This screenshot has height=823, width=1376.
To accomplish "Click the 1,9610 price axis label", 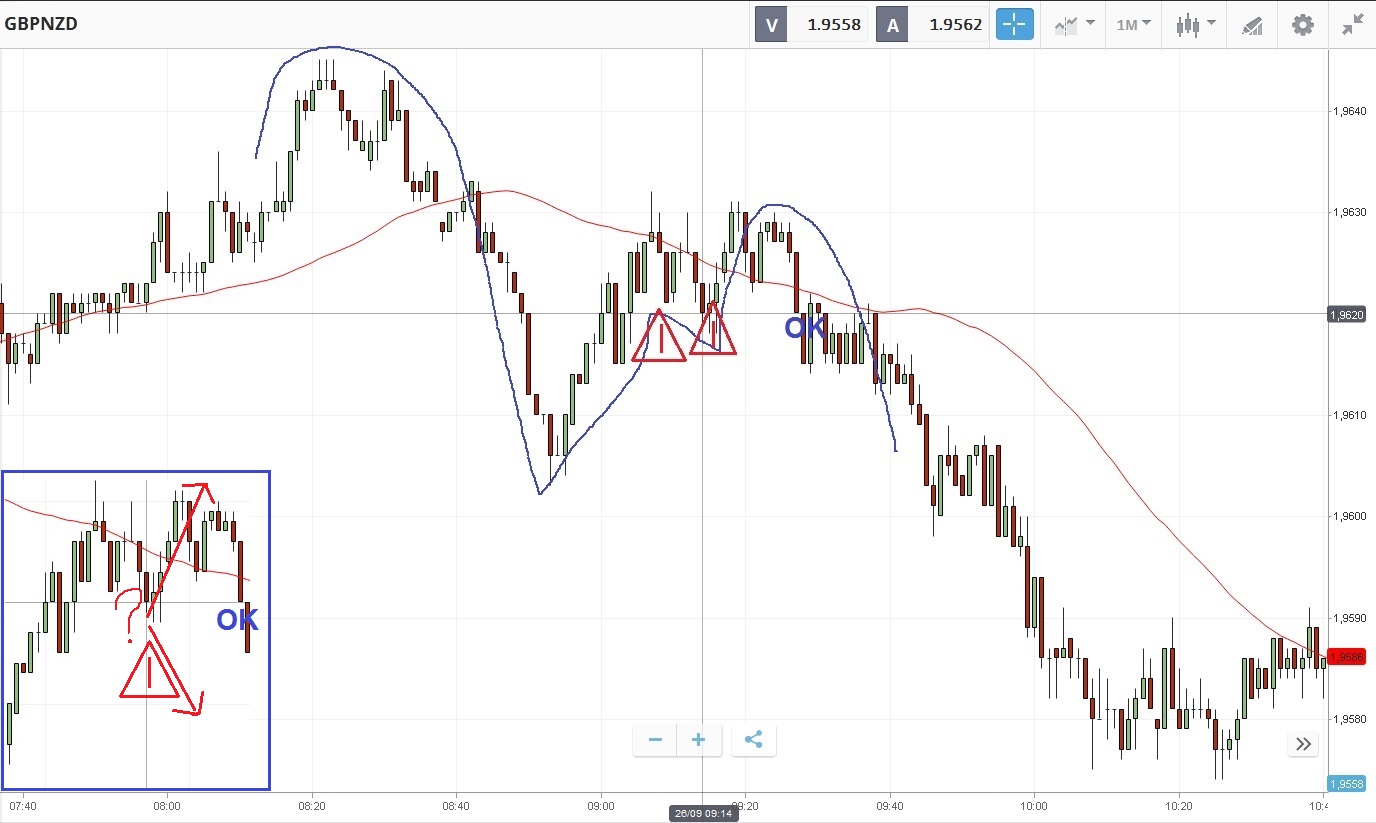I will click(1349, 415).
